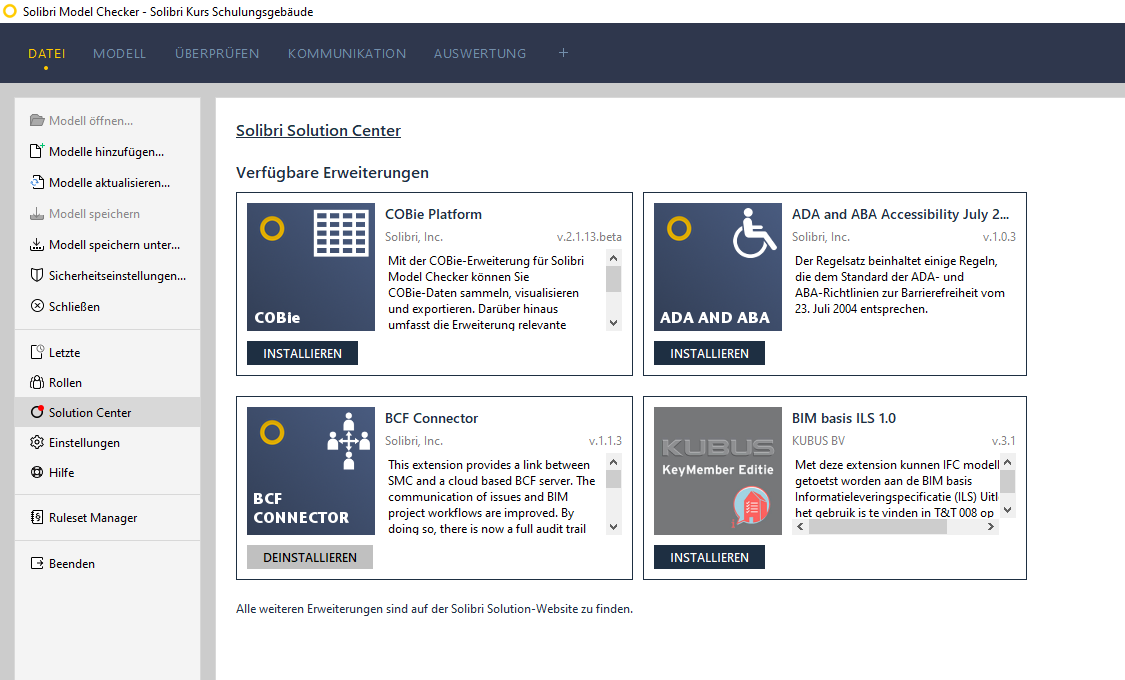
Task: Click the Ruleset Manager label text
Action: (x=93, y=518)
